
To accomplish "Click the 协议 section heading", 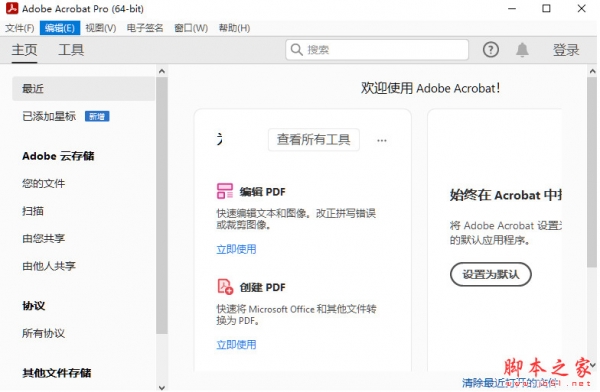I will [x=34, y=306].
